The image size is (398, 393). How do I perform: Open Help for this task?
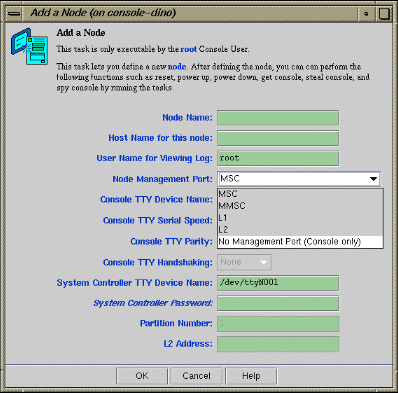tap(251, 376)
